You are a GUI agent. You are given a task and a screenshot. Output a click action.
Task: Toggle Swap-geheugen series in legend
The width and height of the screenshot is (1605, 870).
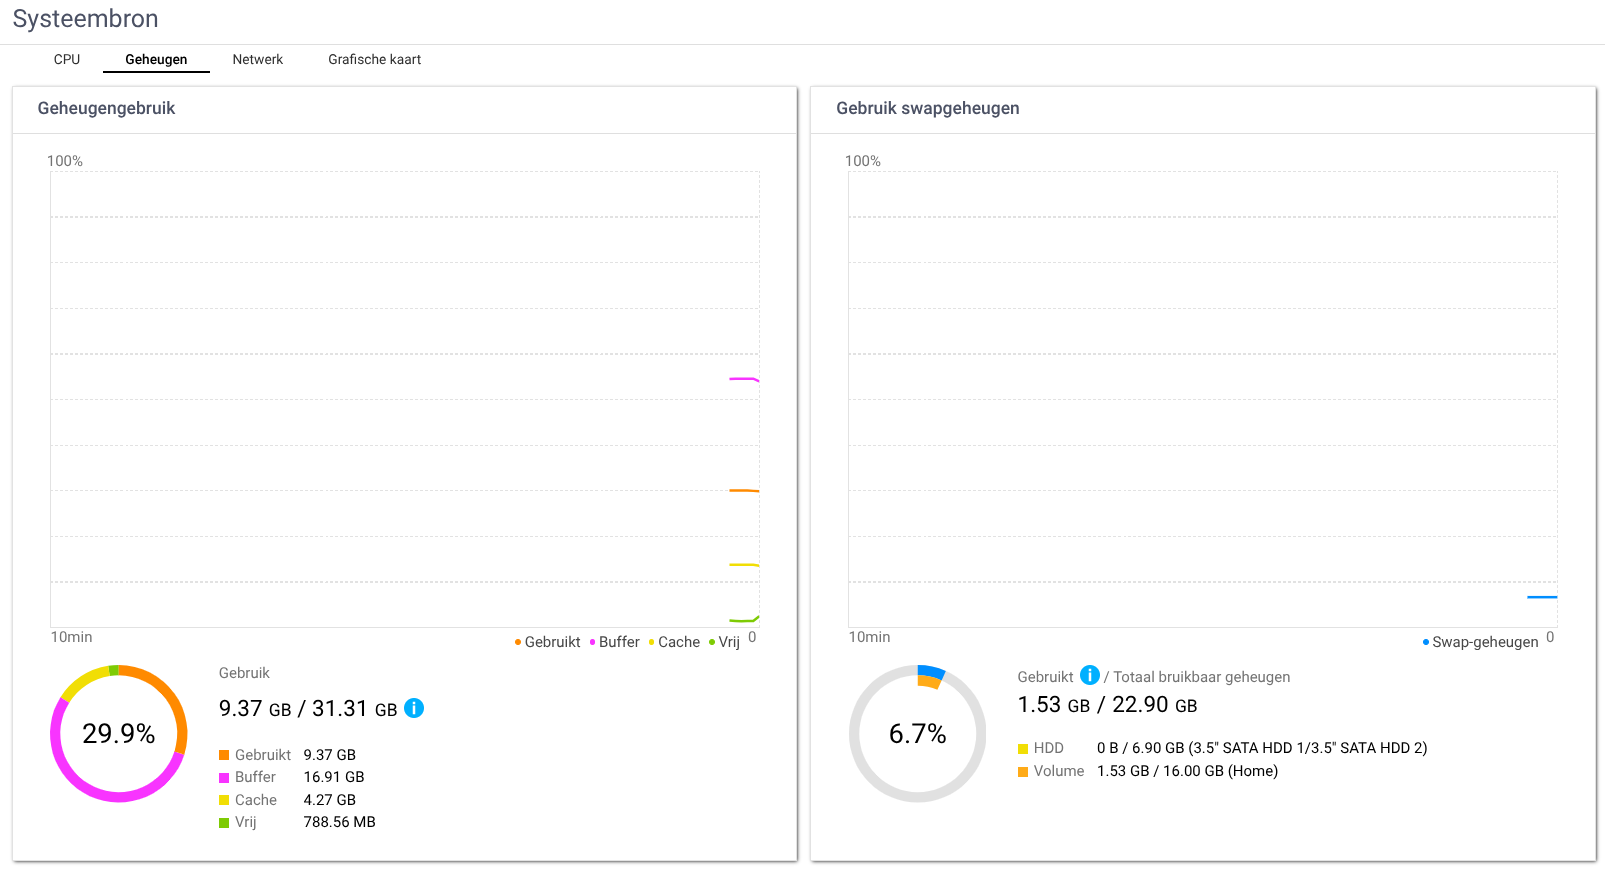pyautogui.click(x=1481, y=642)
